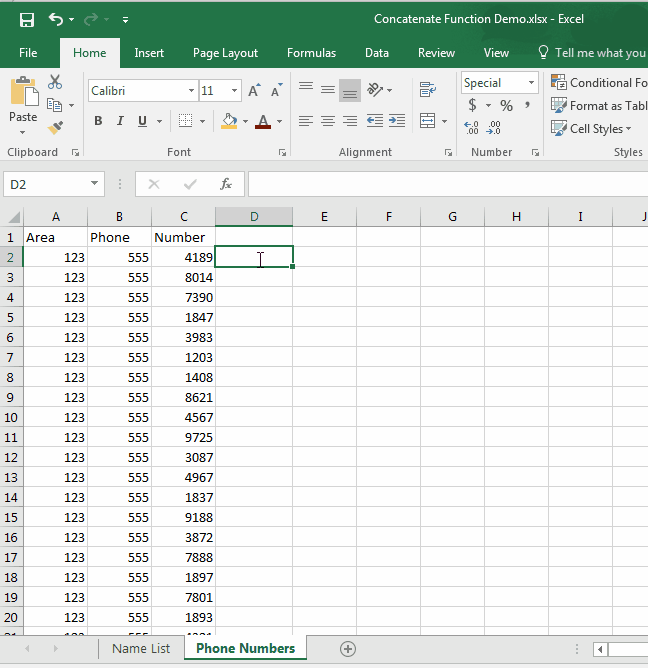Open the font color red swatch
Image resolution: width=648 pixels, height=668 pixels.
click(x=262, y=121)
